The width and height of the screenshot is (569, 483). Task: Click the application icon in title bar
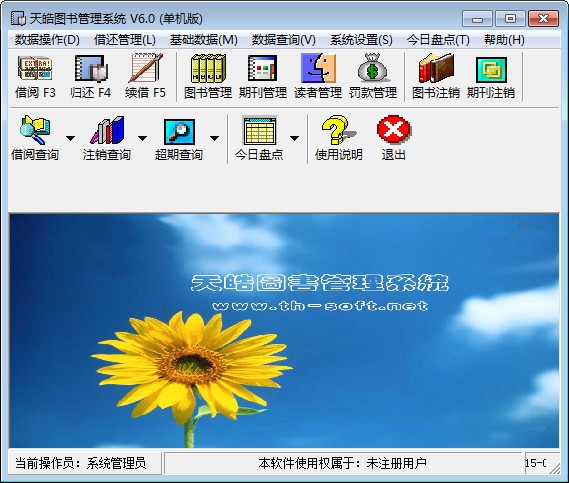(x=18, y=18)
